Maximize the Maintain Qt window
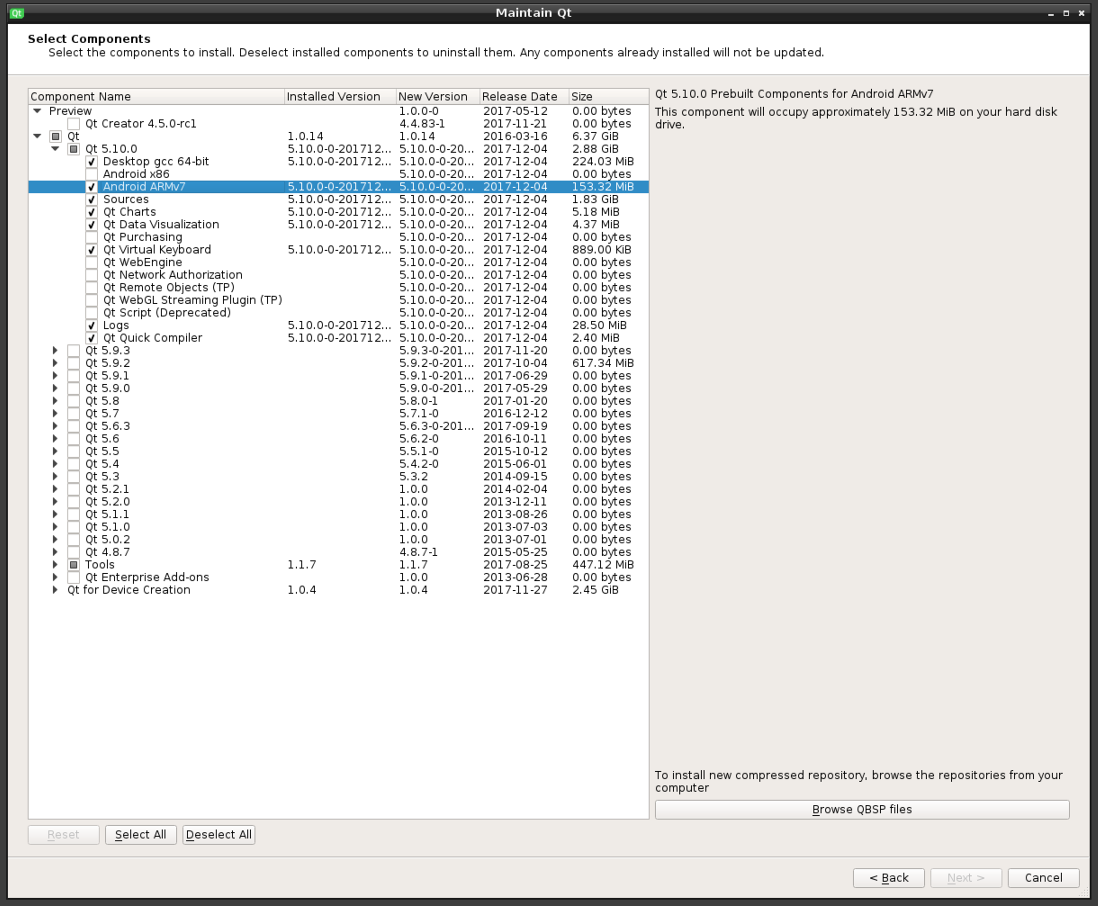Viewport: 1098px width, 906px height. tap(1066, 13)
